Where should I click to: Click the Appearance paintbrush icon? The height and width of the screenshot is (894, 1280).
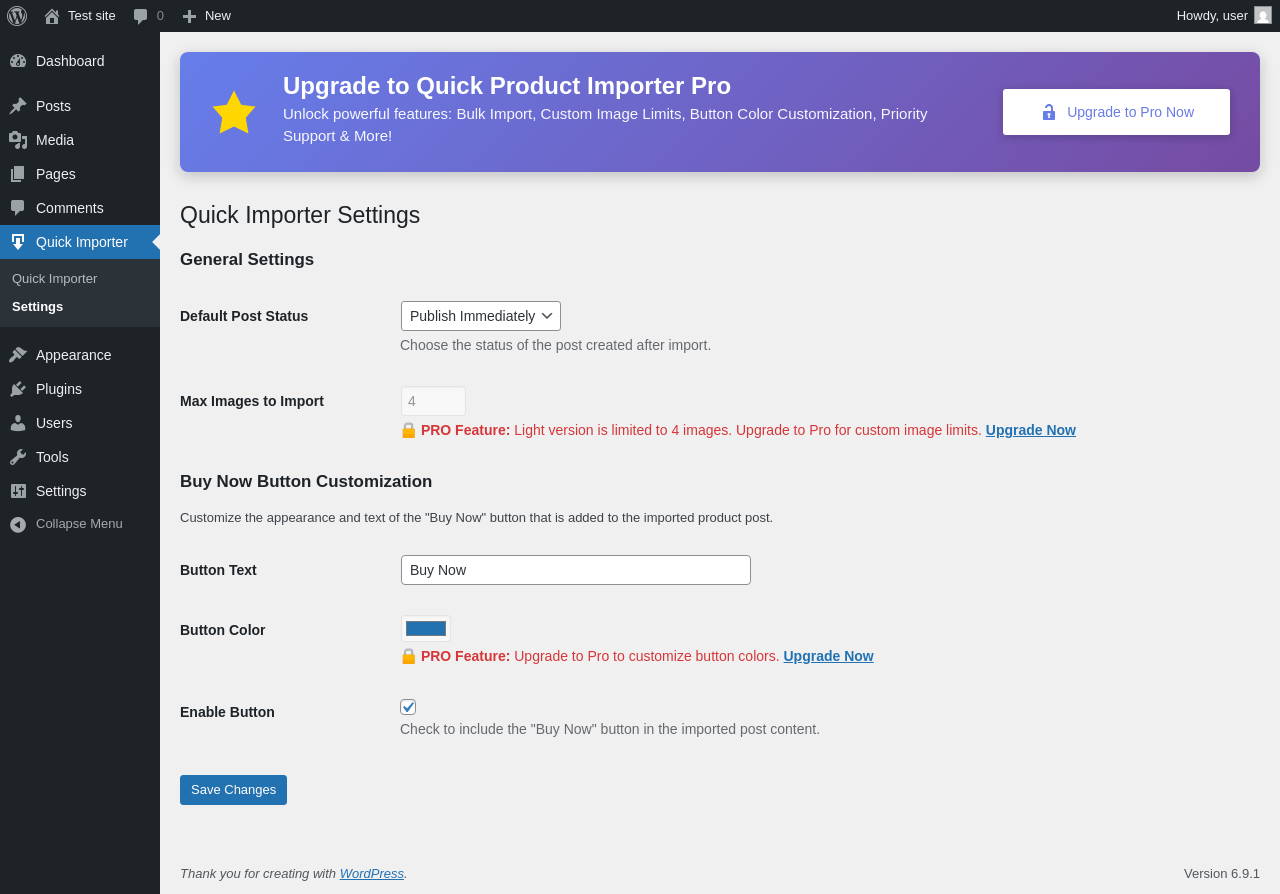[x=18, y=355]
